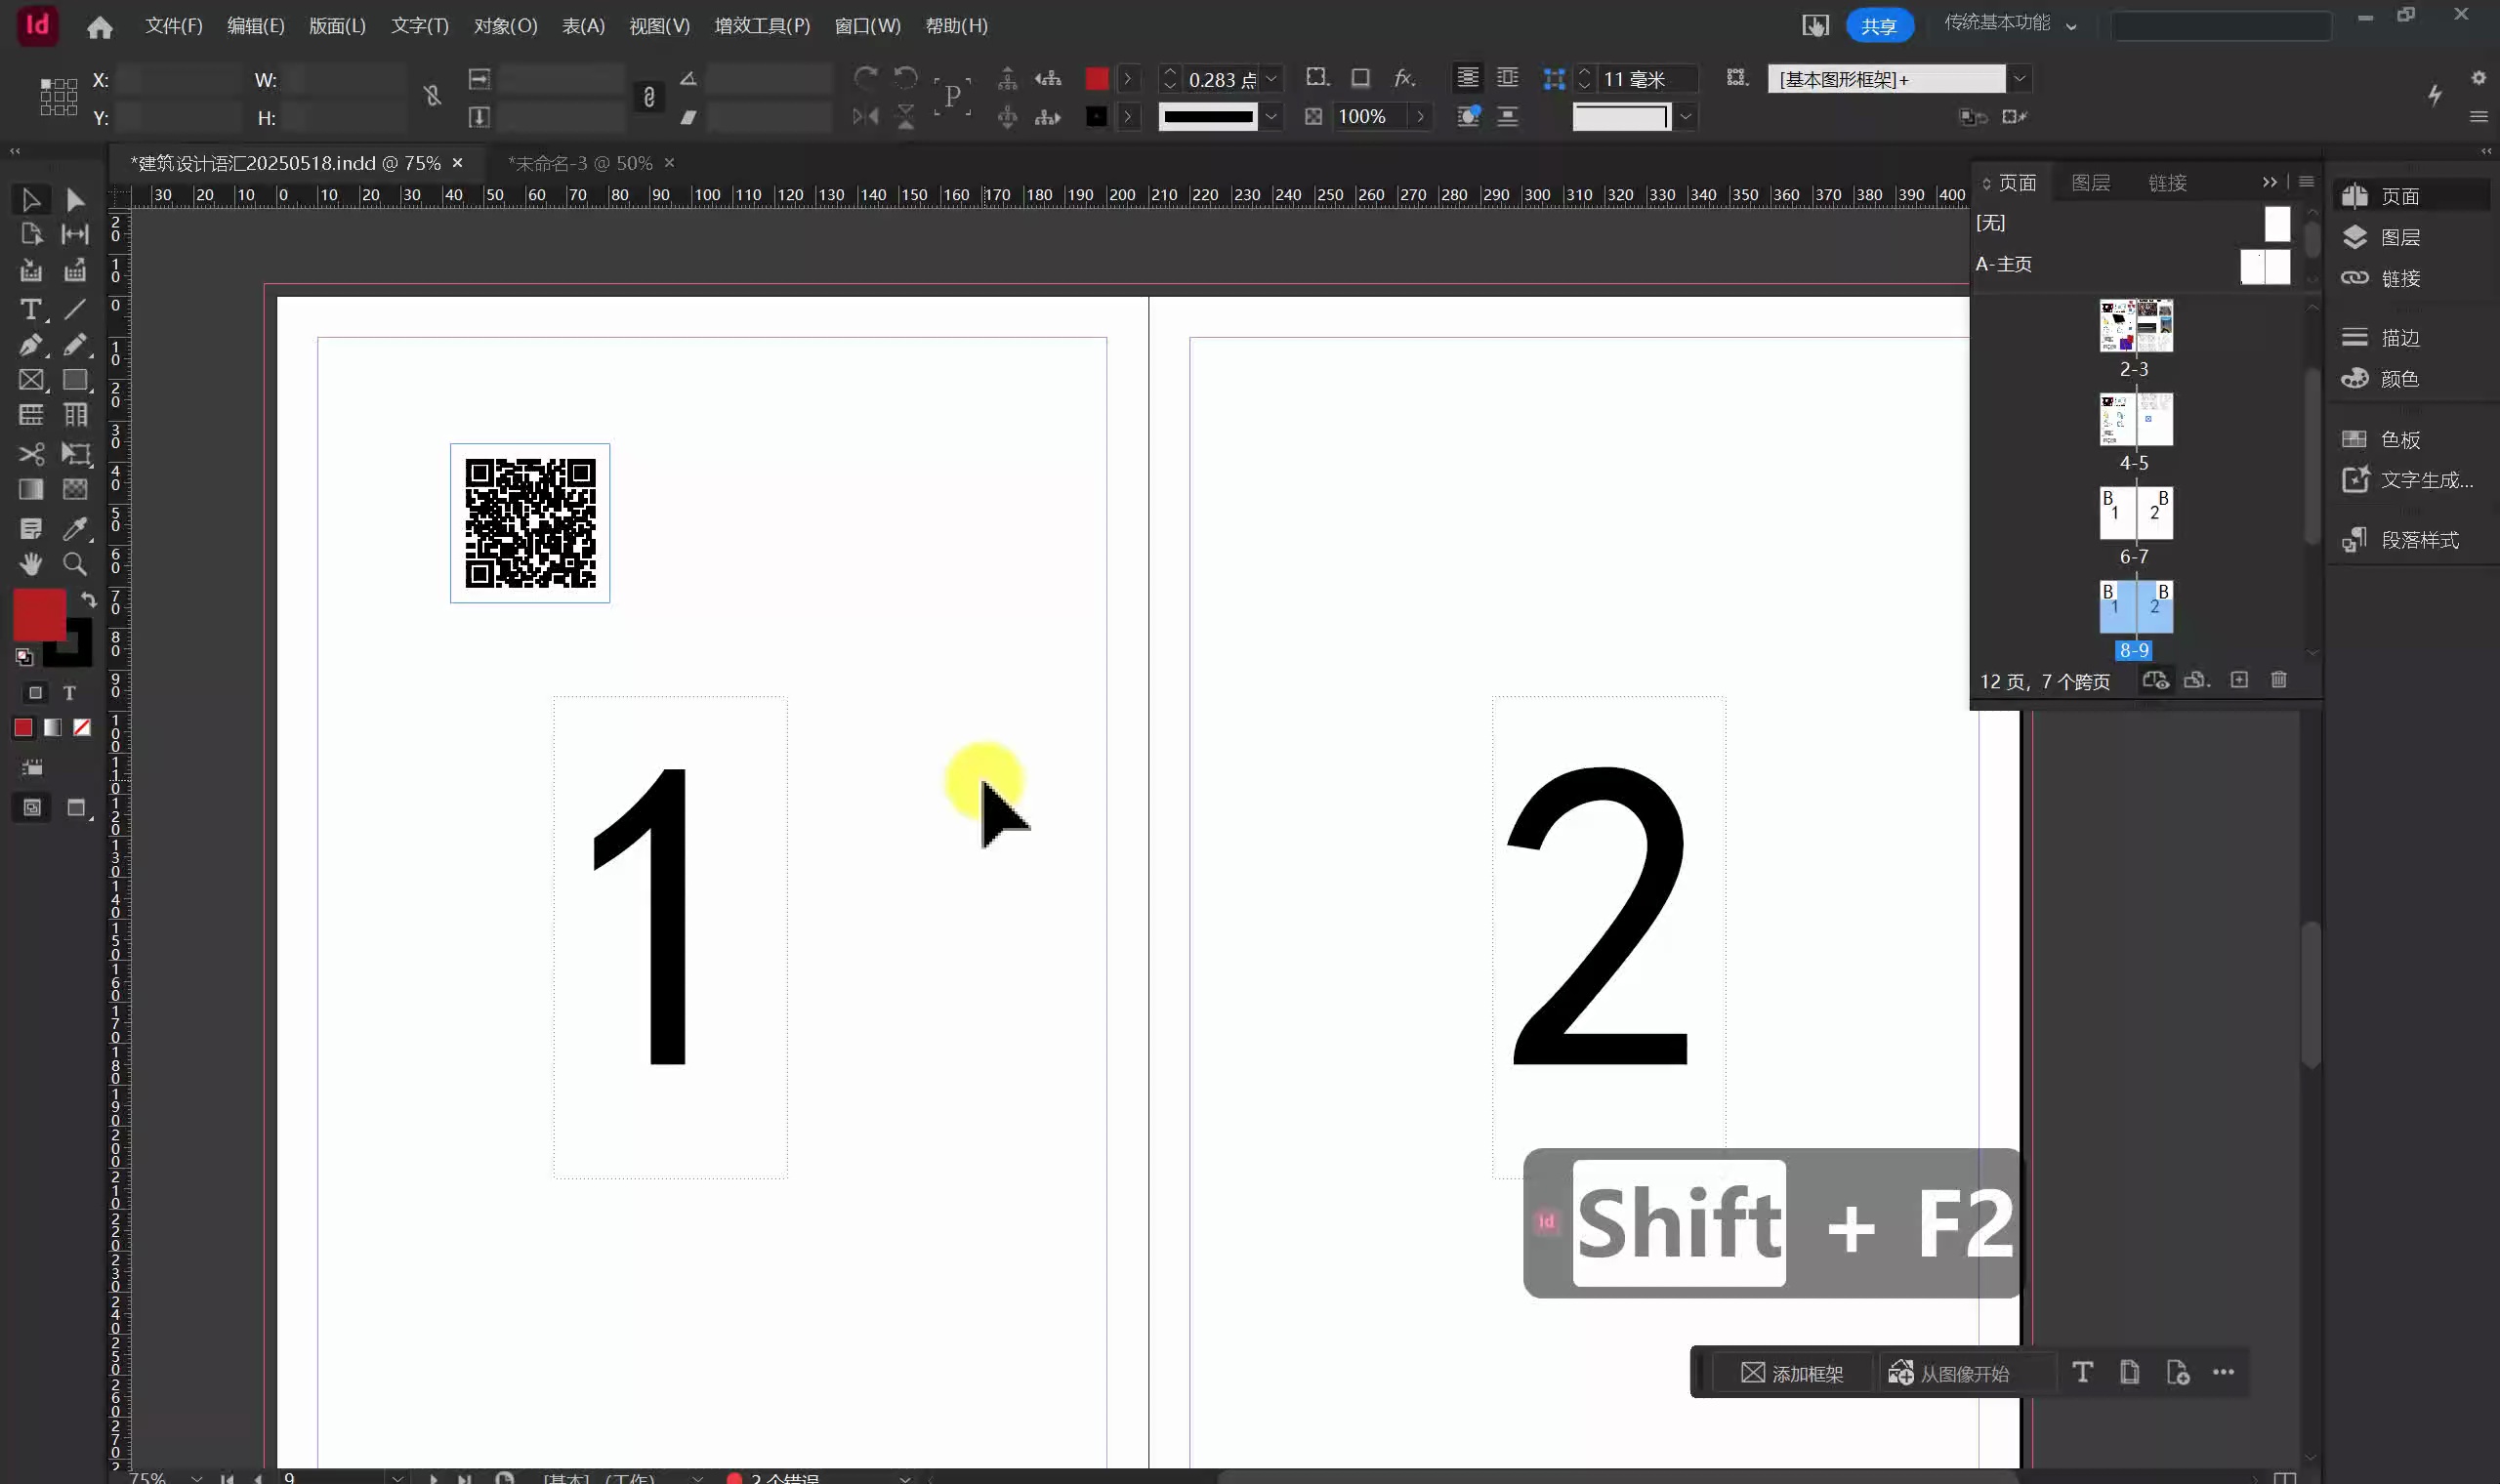Viewport: 2500px width, 1484px height.
Task: Toggle the scale percentage link icon
Action: tap(649, 97)
